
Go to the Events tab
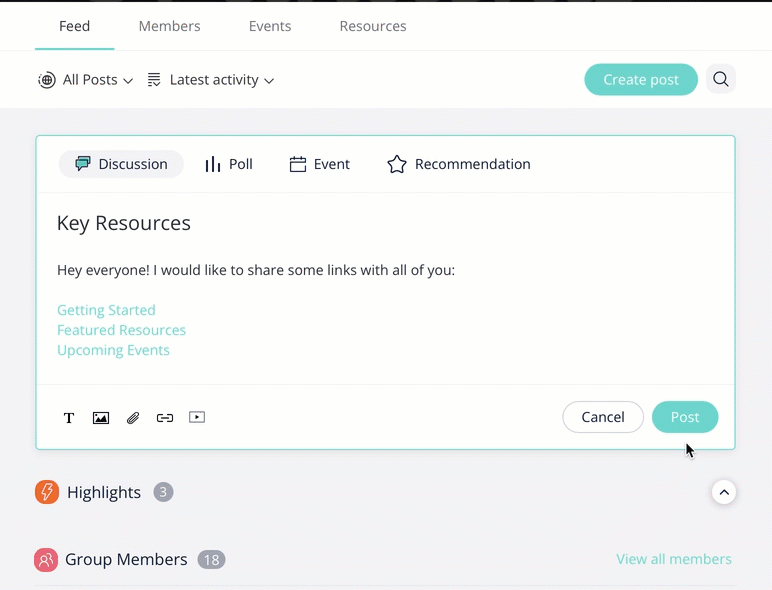[270, 26]
